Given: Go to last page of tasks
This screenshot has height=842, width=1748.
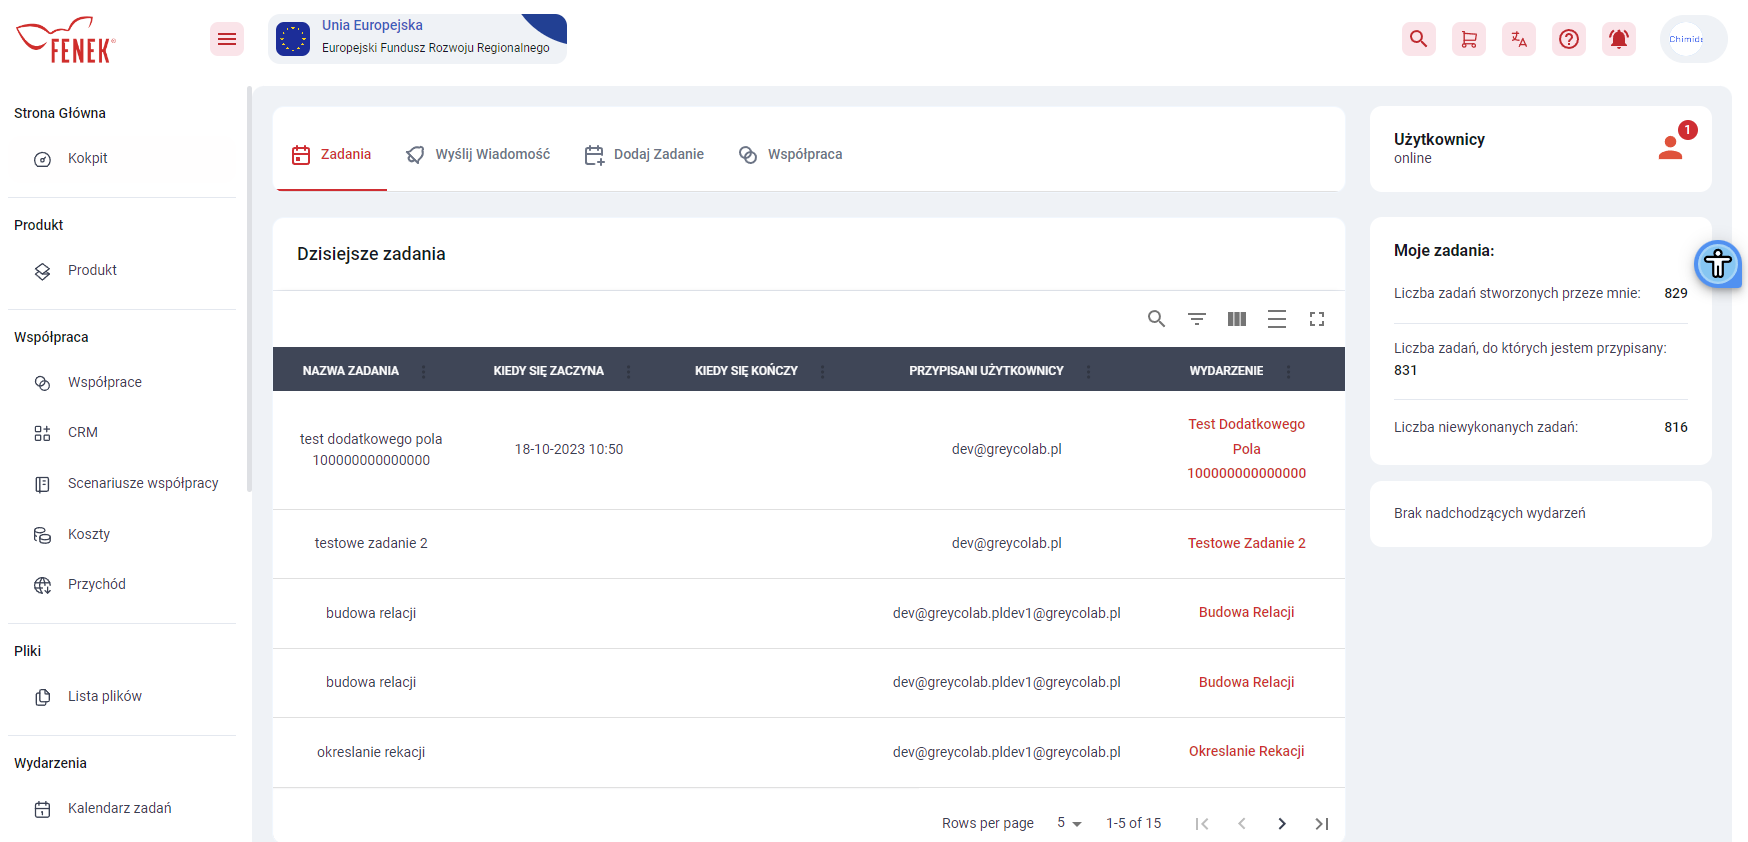Looking at the screenshot, I should click(x=1322, y=824).
